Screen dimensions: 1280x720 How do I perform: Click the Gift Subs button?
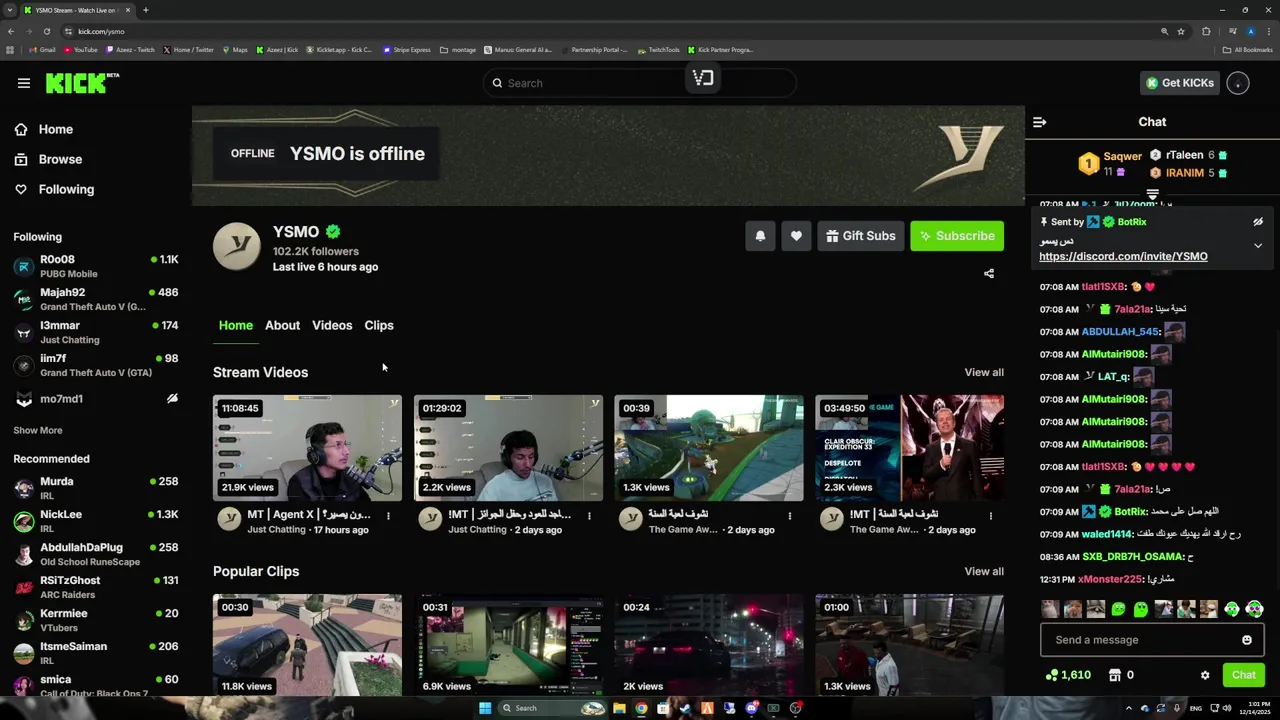(x=860, y=236)
